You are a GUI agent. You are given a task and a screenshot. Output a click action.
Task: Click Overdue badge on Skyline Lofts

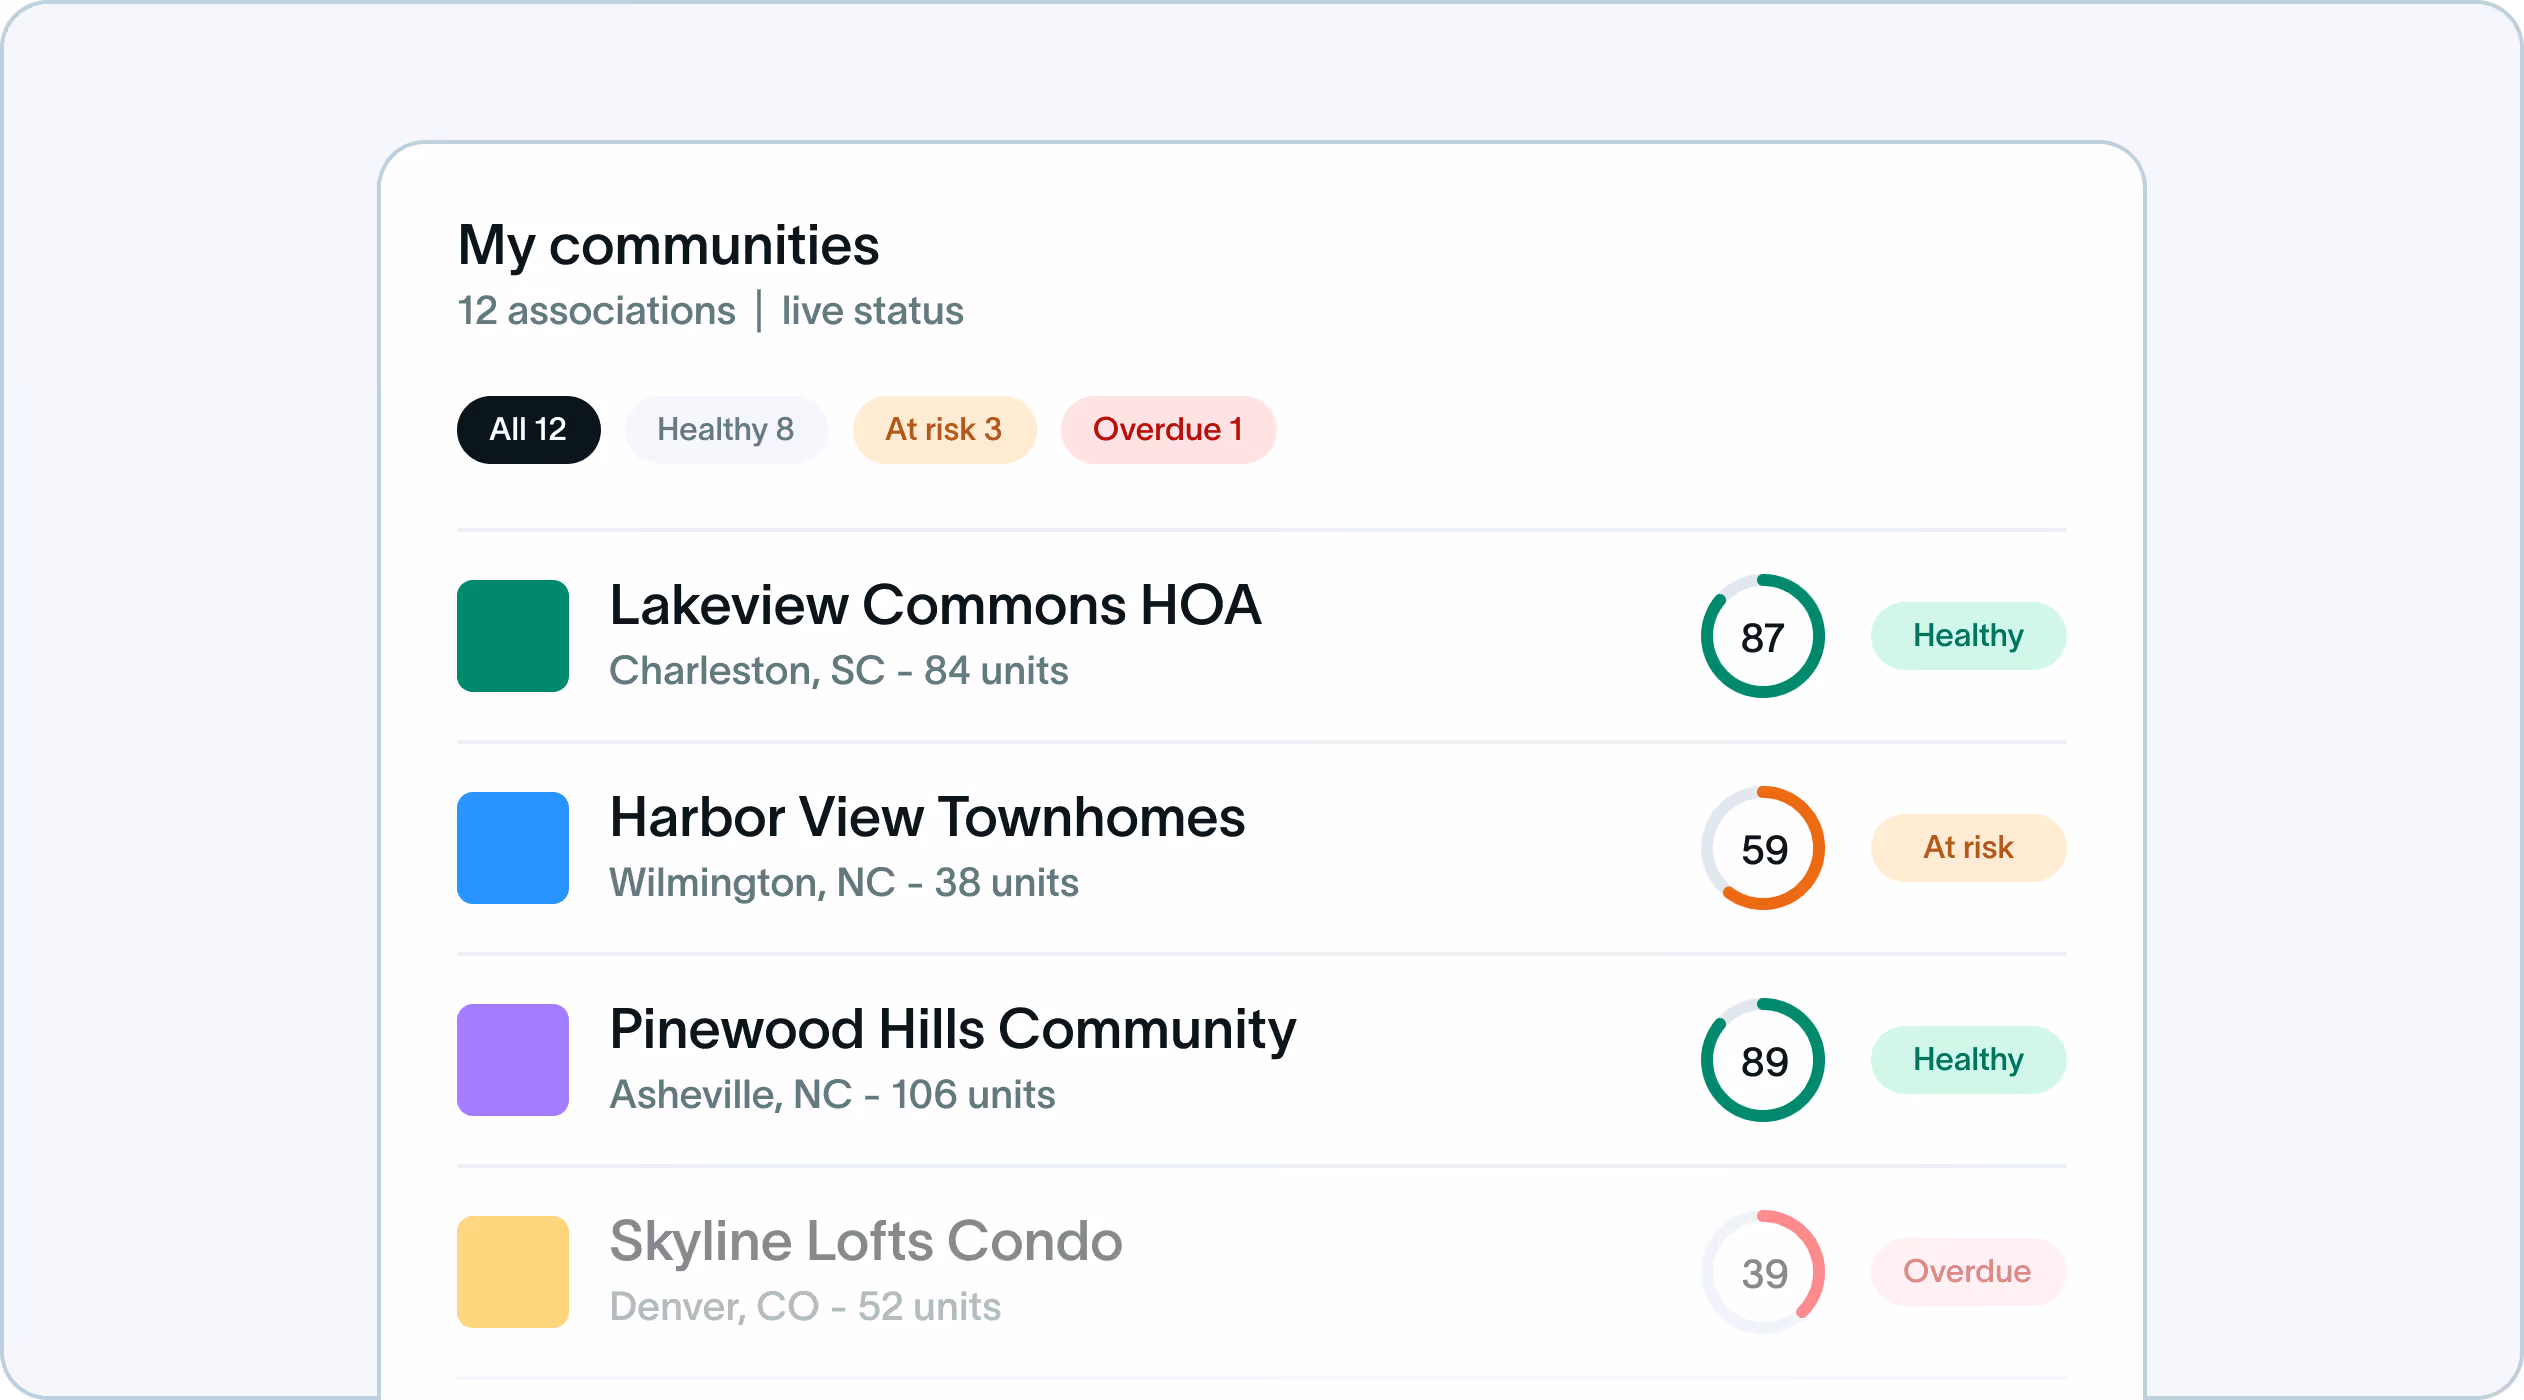click(1967, 1272)
